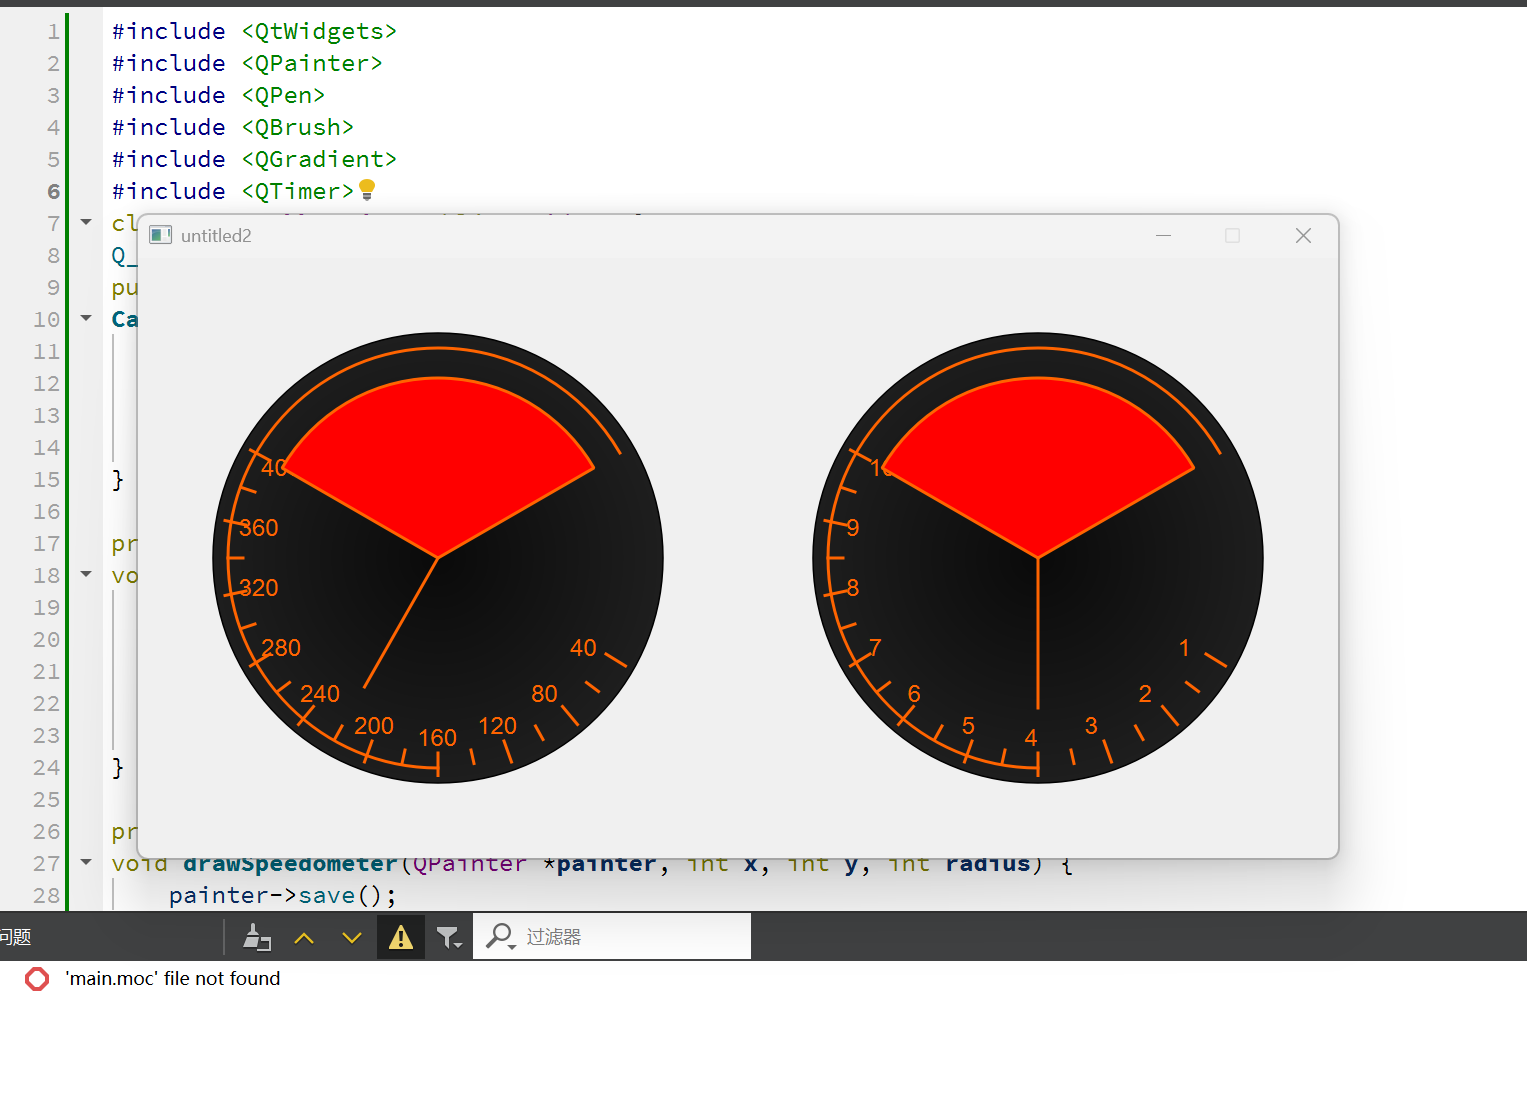Screen dimensions: 1527x1113
Task: Open the filter categories dropdown
Action: click(448, 937)
